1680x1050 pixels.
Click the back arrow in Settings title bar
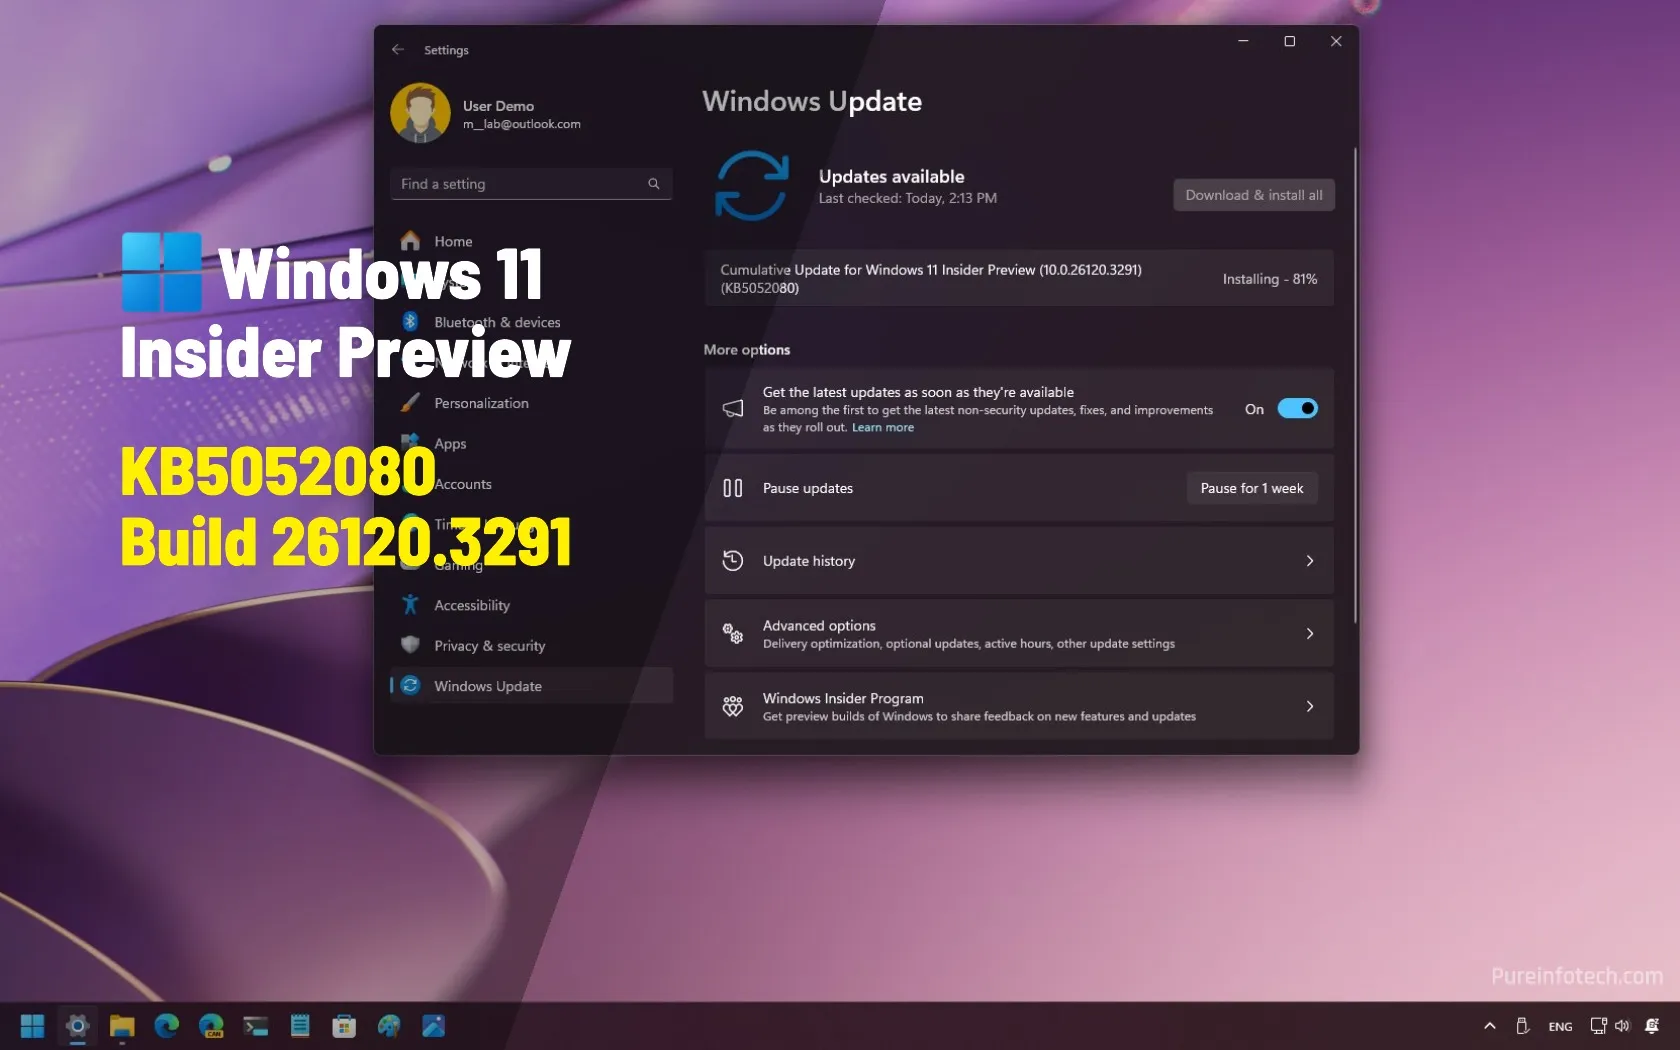tap(398, 49)
